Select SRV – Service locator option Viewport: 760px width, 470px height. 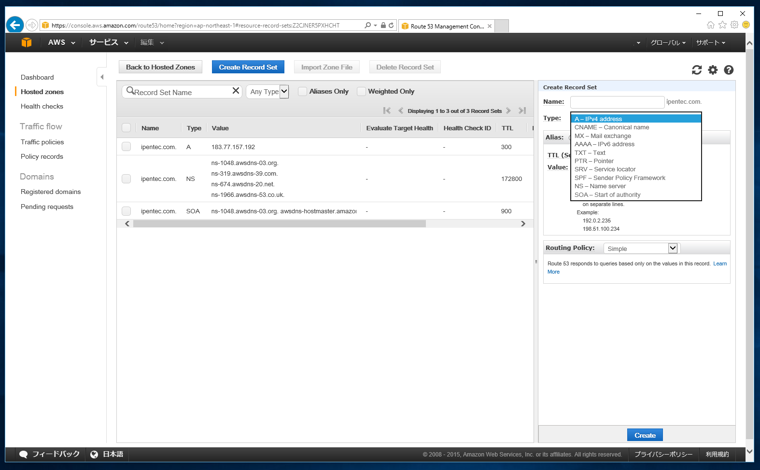pyautogui.click(x=636, y=169)
